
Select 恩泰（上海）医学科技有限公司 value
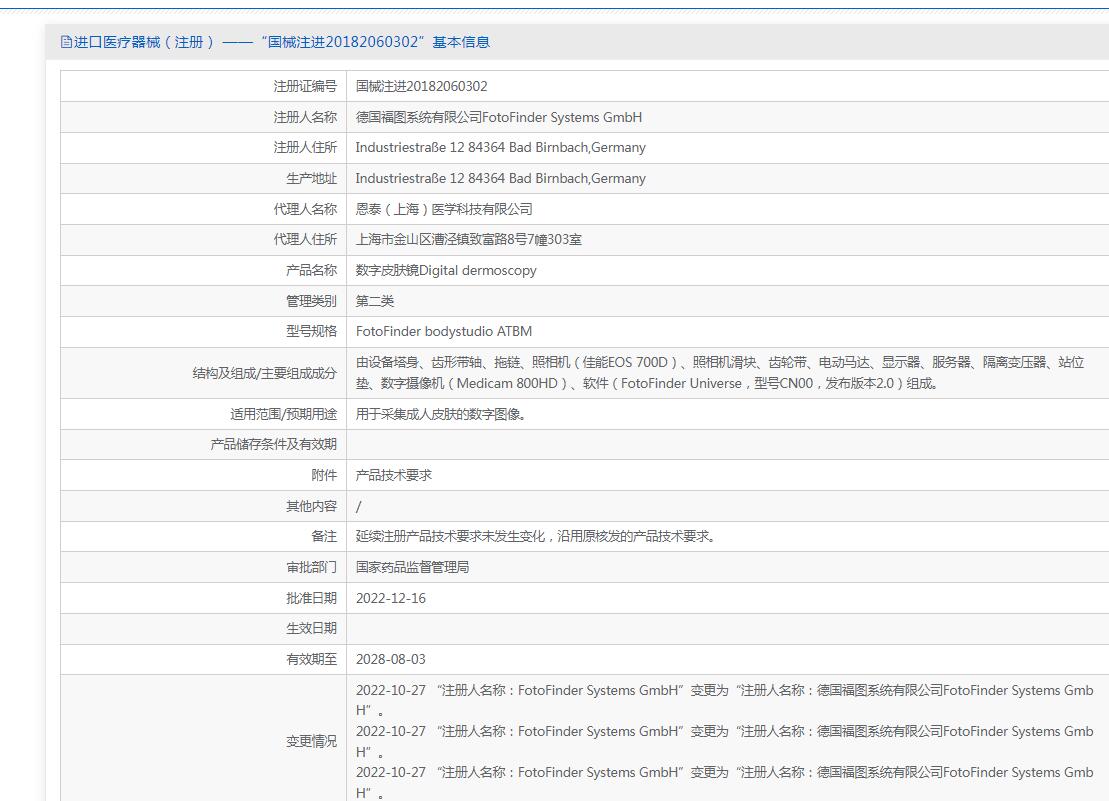pyautogui.click(x=444, y=209)
